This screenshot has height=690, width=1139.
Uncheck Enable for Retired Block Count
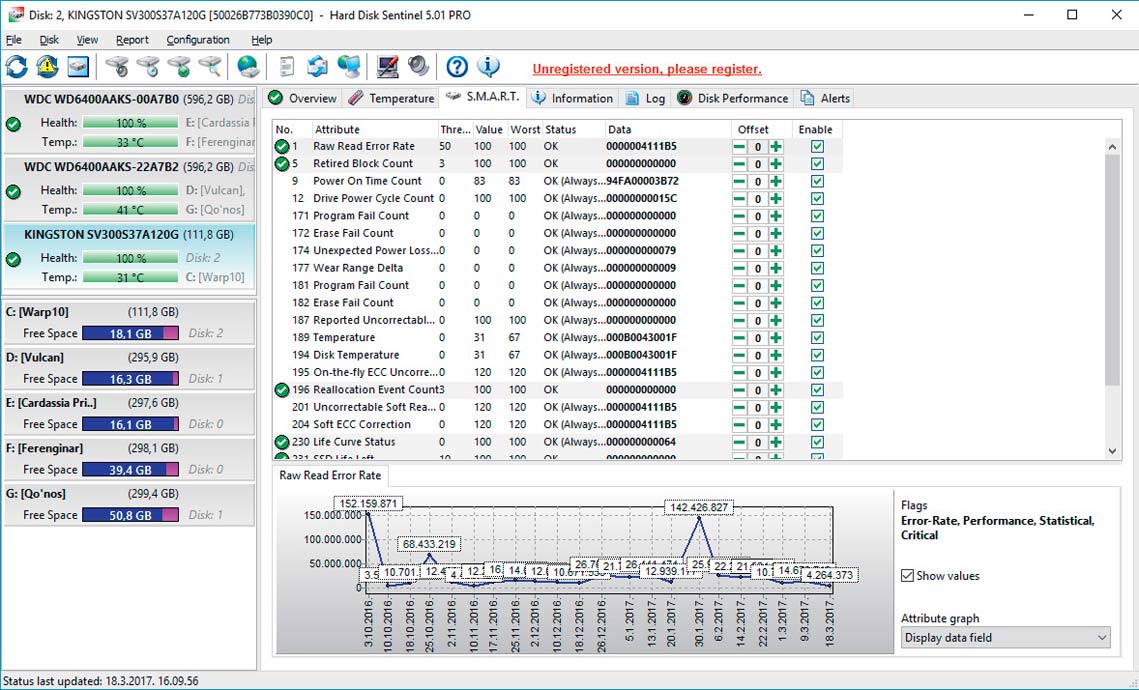pos(817,164)
